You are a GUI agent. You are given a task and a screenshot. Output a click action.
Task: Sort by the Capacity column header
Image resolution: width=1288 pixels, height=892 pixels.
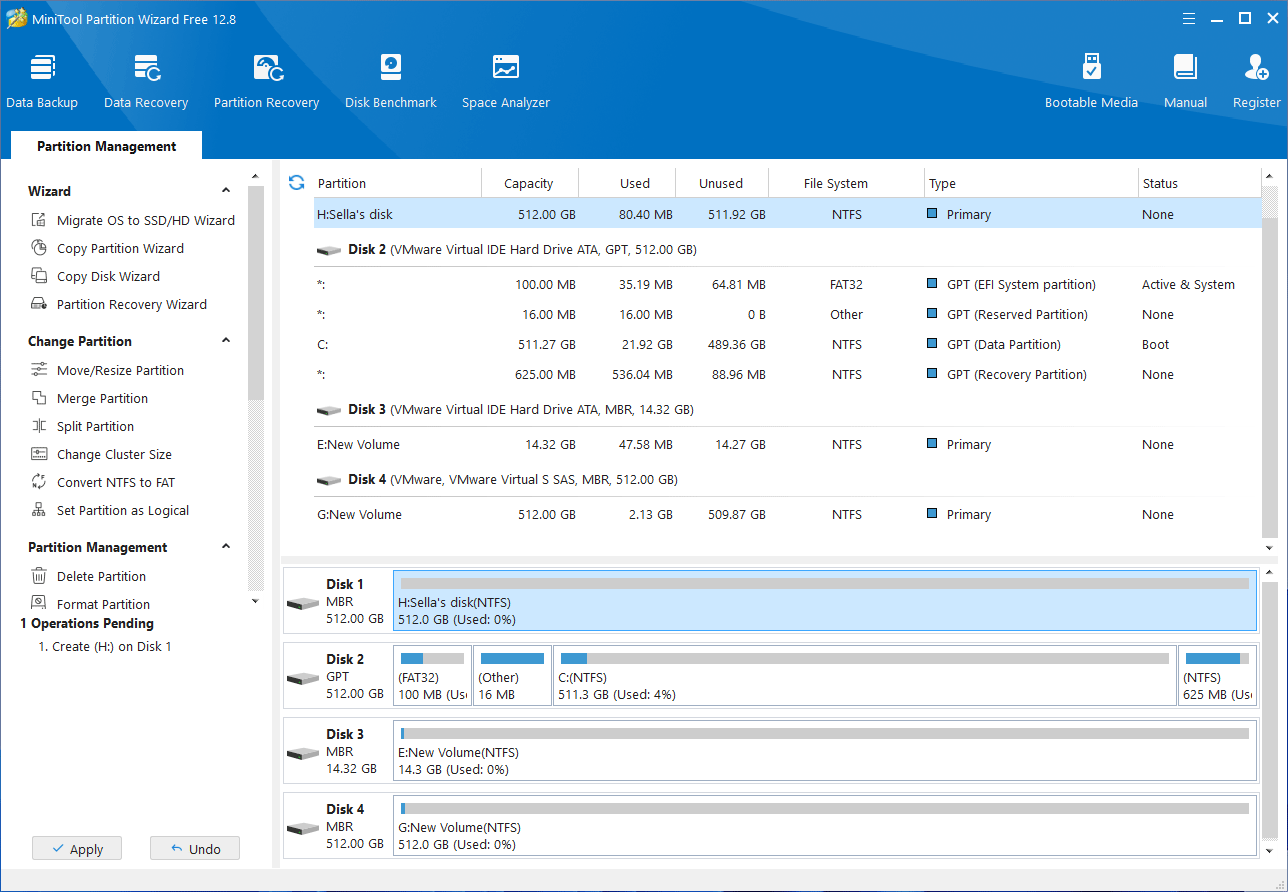click(529, 183)
